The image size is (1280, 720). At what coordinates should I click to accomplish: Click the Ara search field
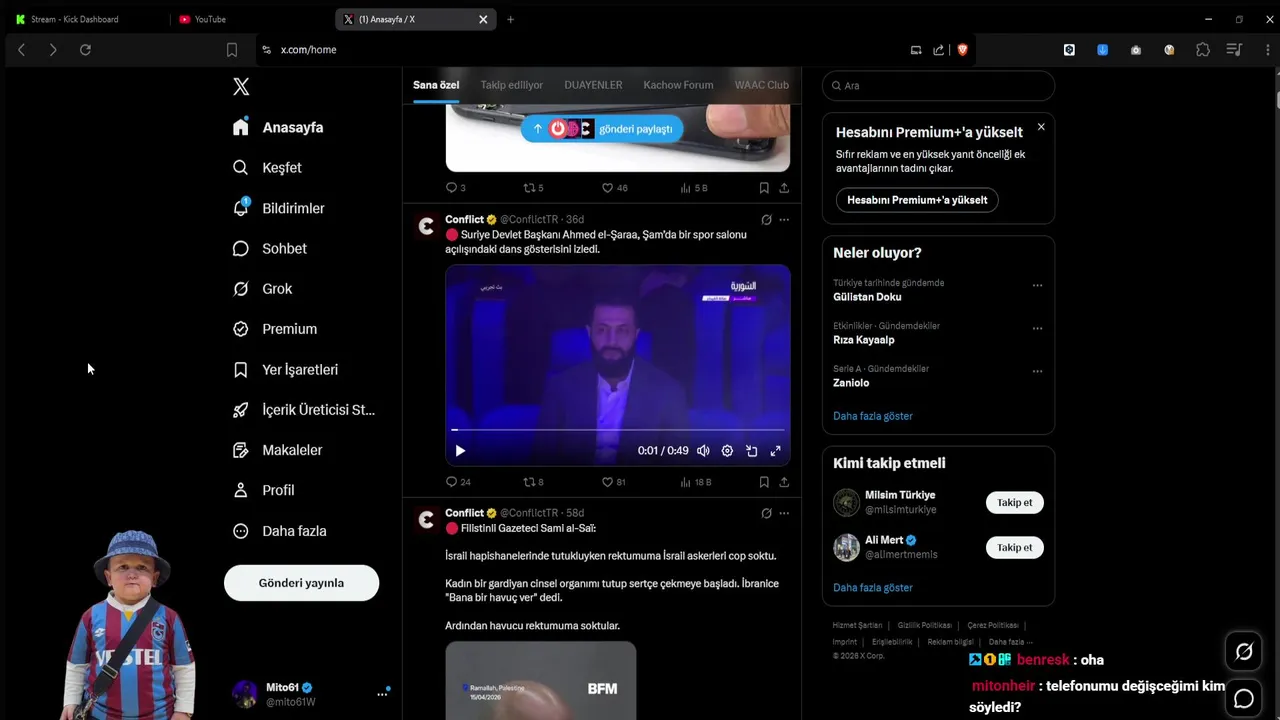[x=938, y=86]
